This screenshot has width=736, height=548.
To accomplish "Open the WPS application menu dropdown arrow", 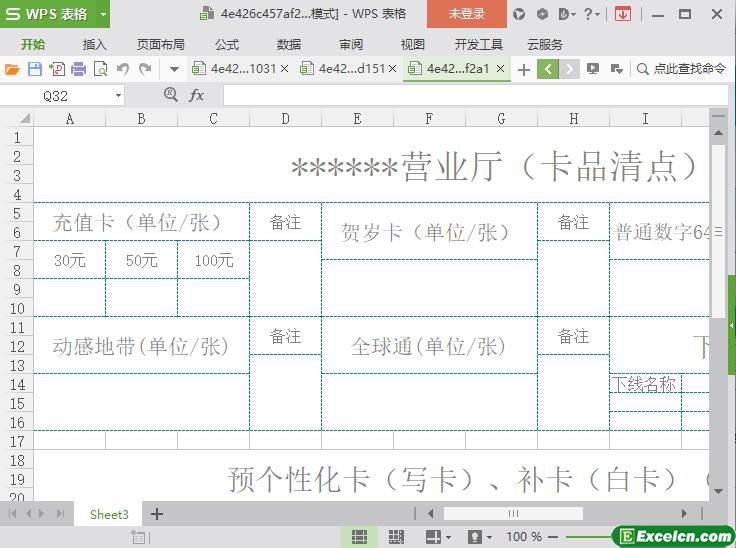I will pyautogui.click(x=103, y=14).
